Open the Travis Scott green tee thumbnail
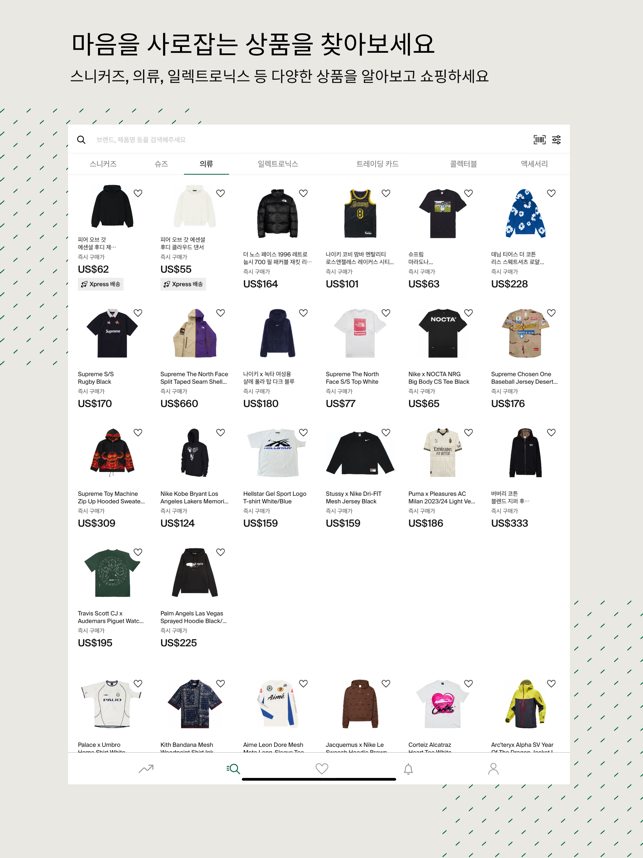The width and height of the screenshot is (643, 858). click(112, 573)
